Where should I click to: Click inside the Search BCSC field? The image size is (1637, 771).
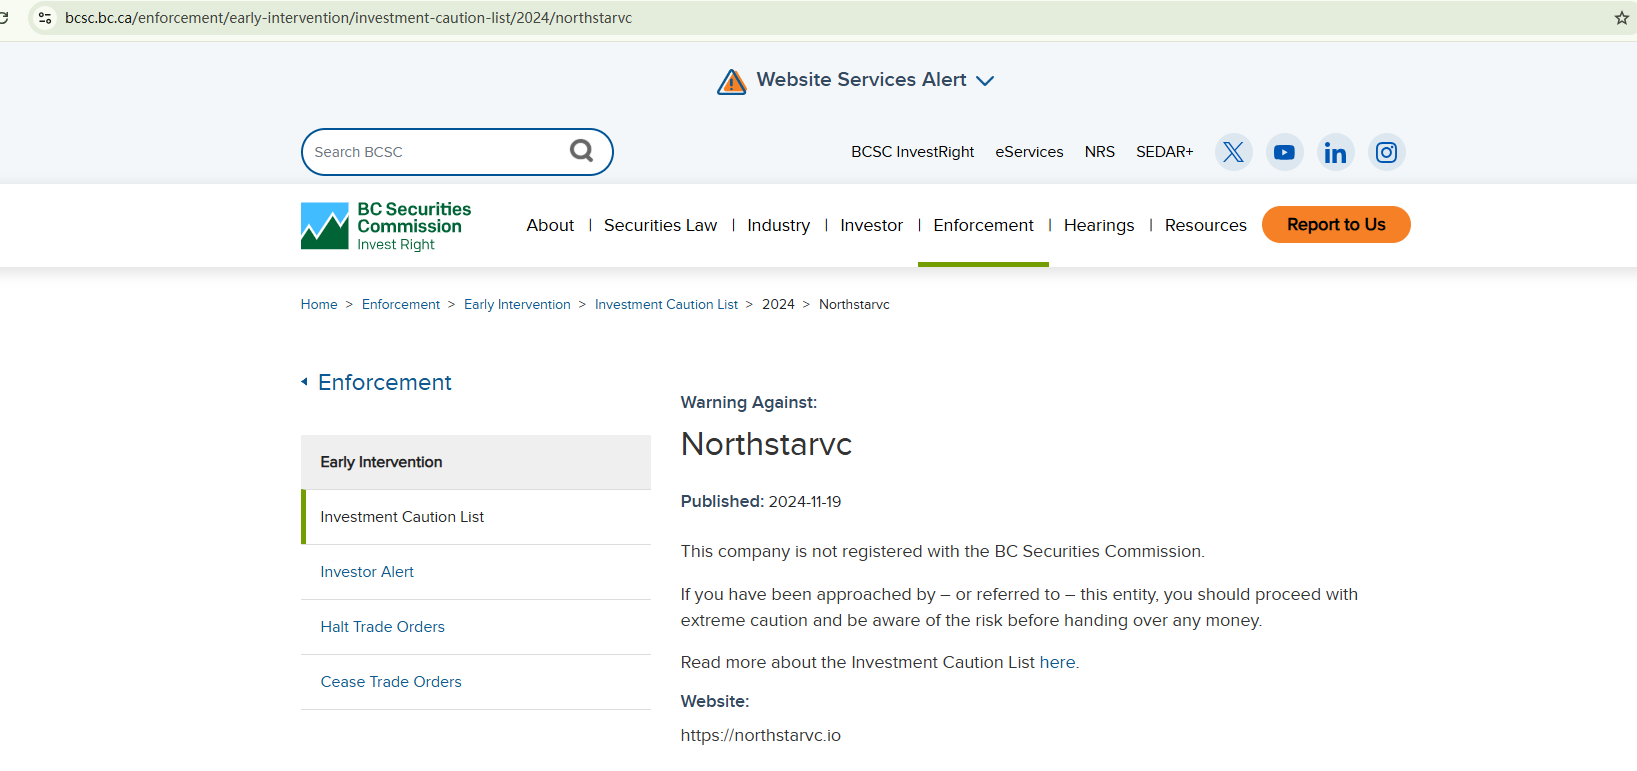point(435,152)
